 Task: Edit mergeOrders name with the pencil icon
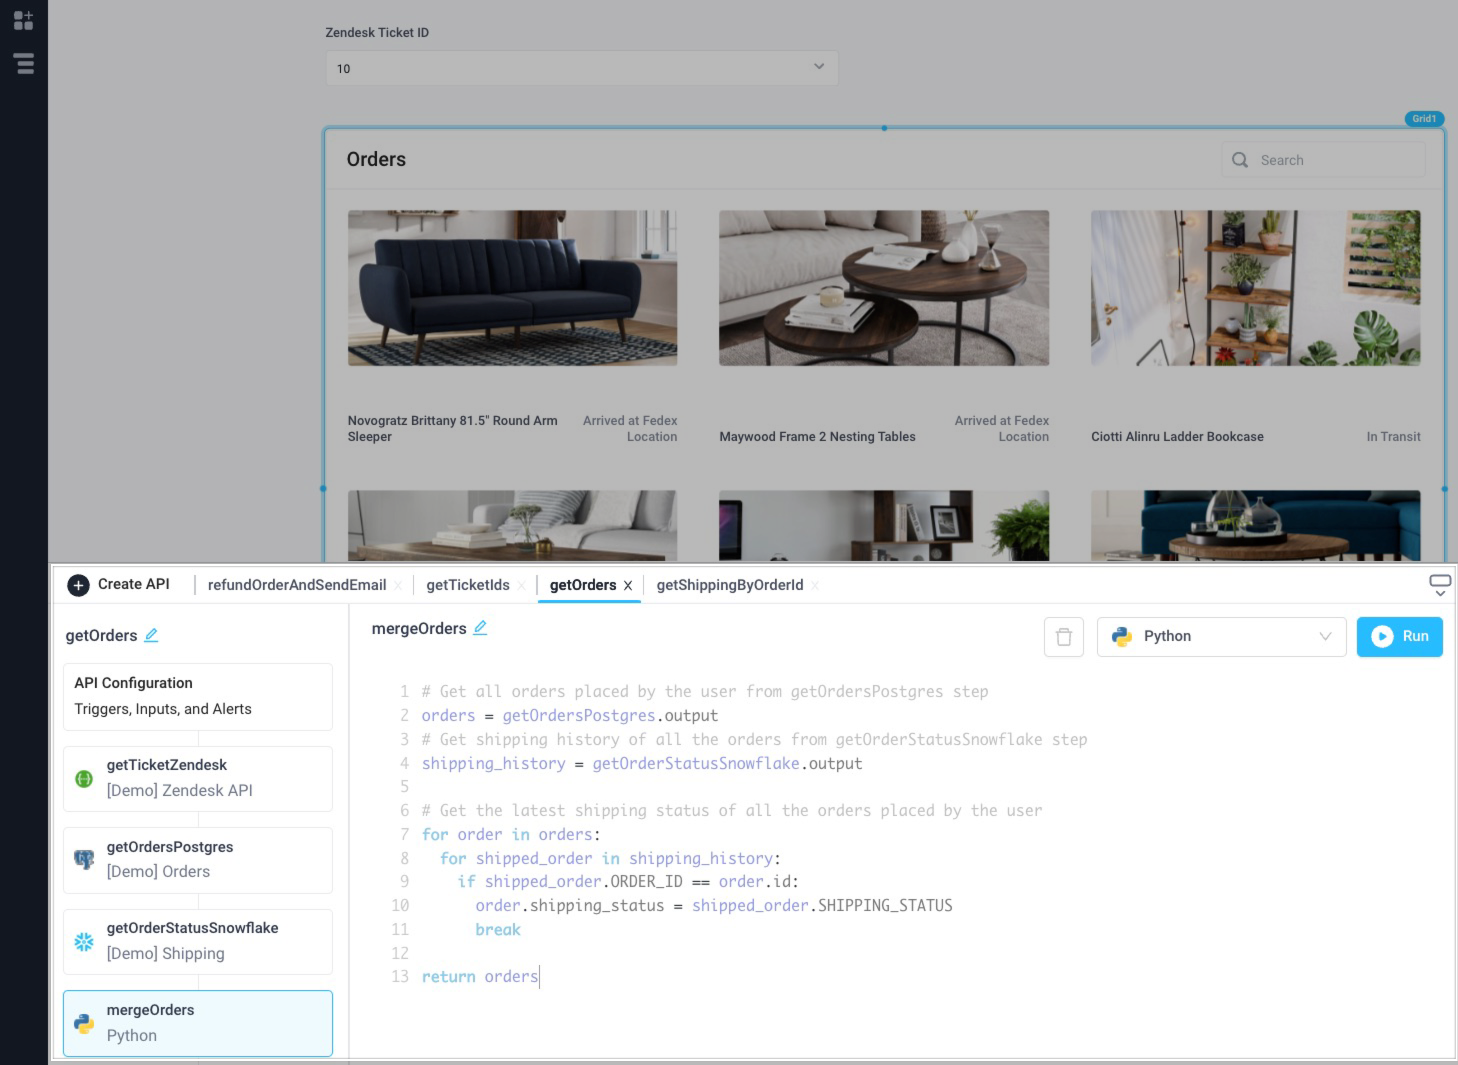tap(480, 627)
